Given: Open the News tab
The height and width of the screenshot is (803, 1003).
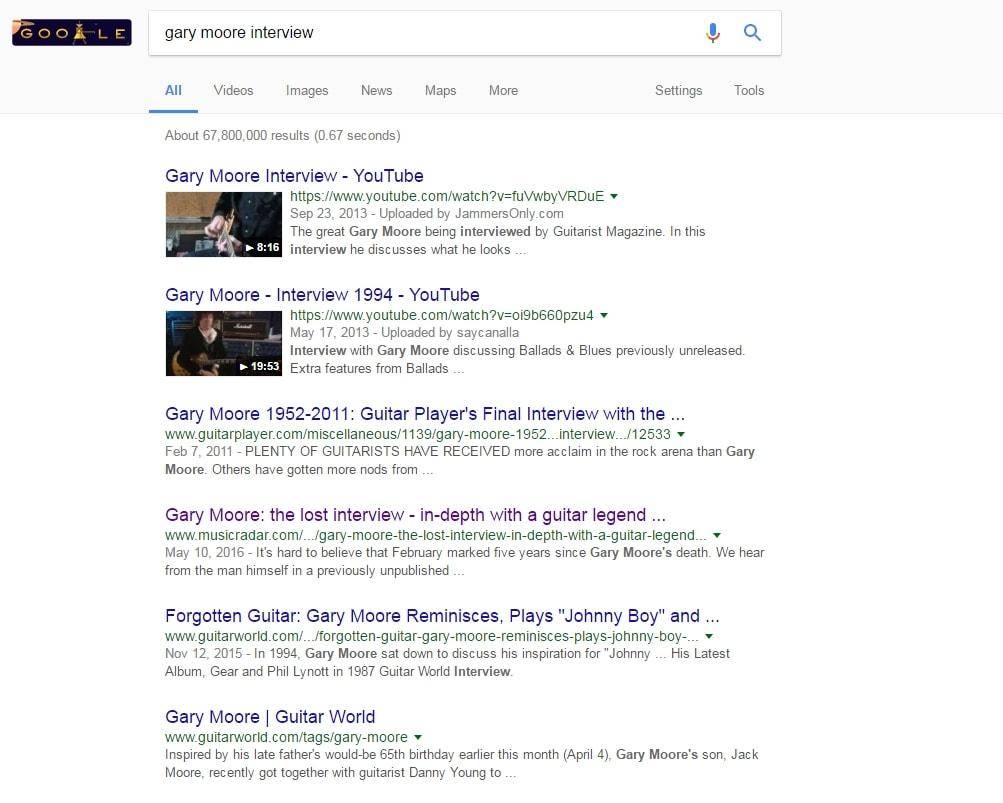Looking at the screenshot, I should pos(376,90).
